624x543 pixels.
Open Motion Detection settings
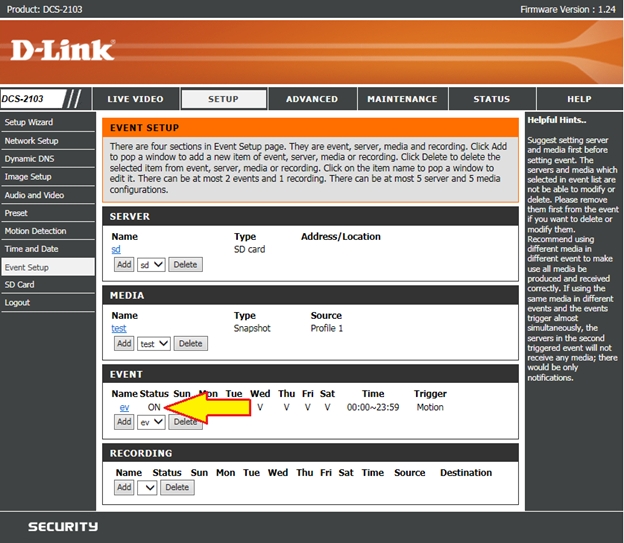pos(36,231)
